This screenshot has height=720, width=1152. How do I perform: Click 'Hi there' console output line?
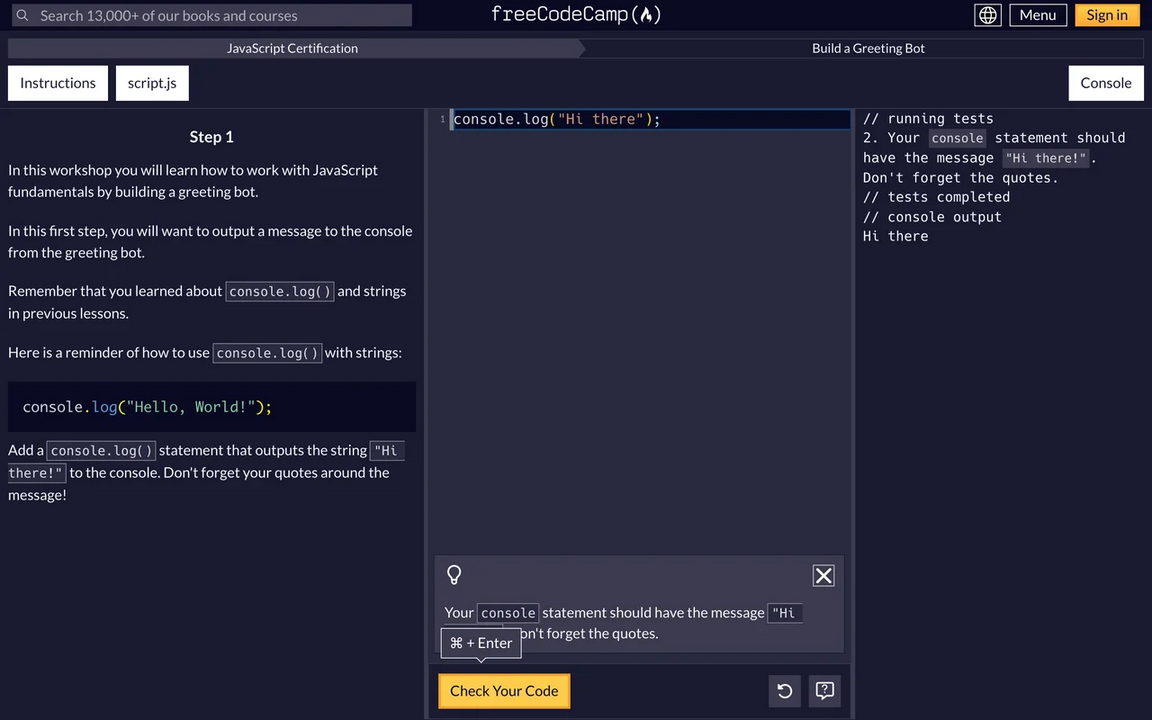coord(895,236)
